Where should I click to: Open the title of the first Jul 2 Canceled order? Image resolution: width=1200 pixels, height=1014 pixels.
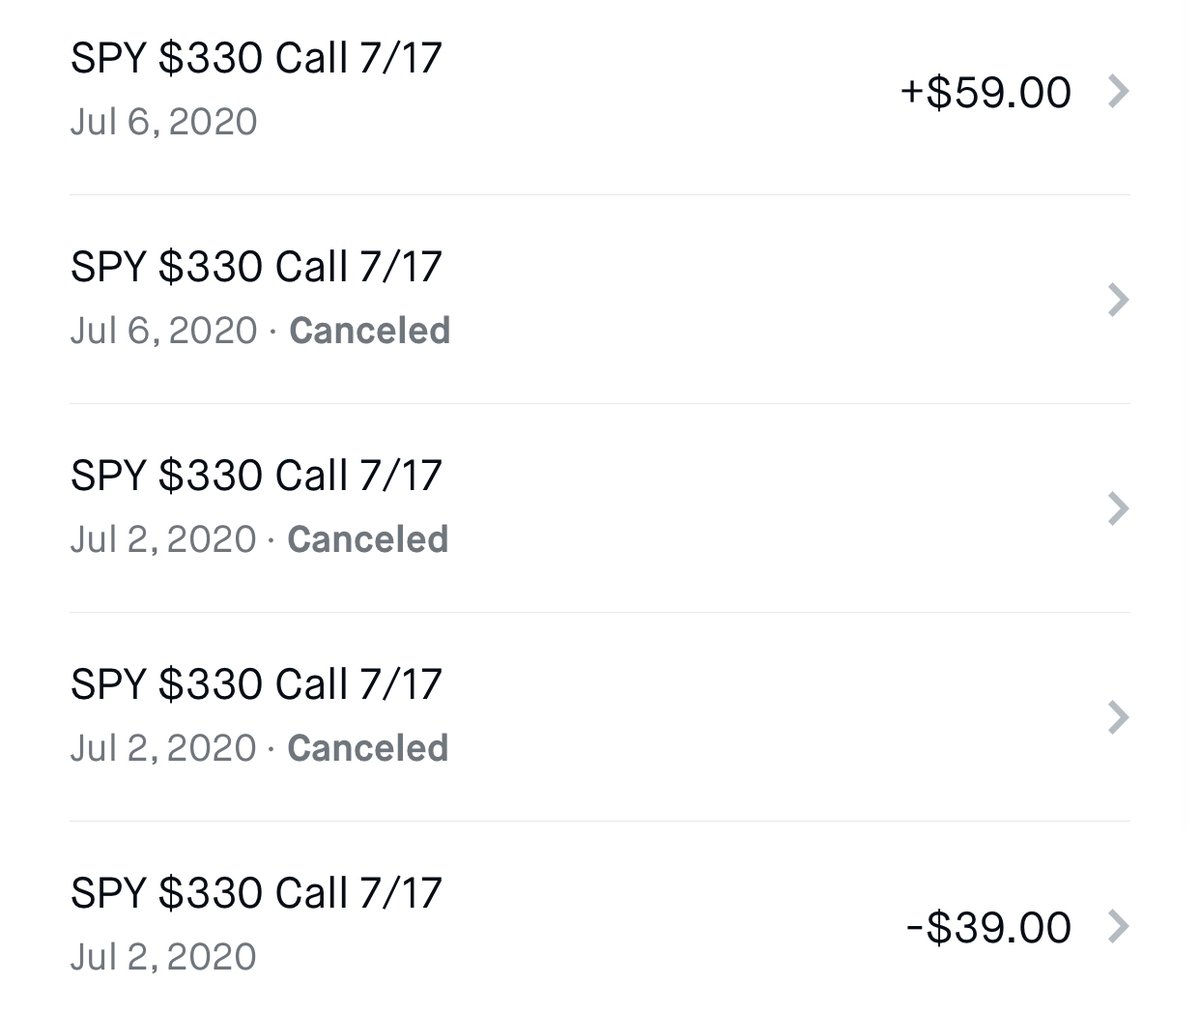[x=256, y=474]
